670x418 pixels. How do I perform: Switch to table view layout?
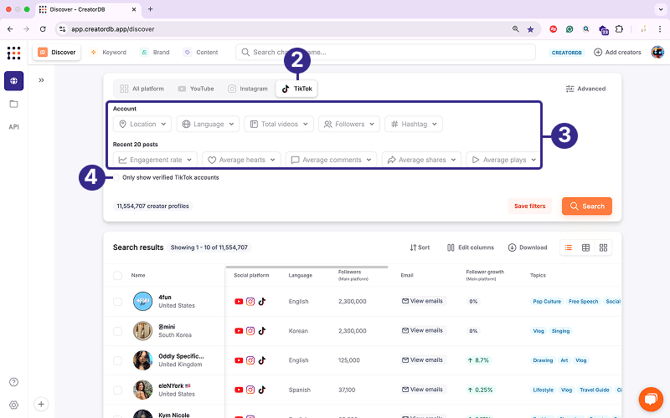(x=586, y=248)
